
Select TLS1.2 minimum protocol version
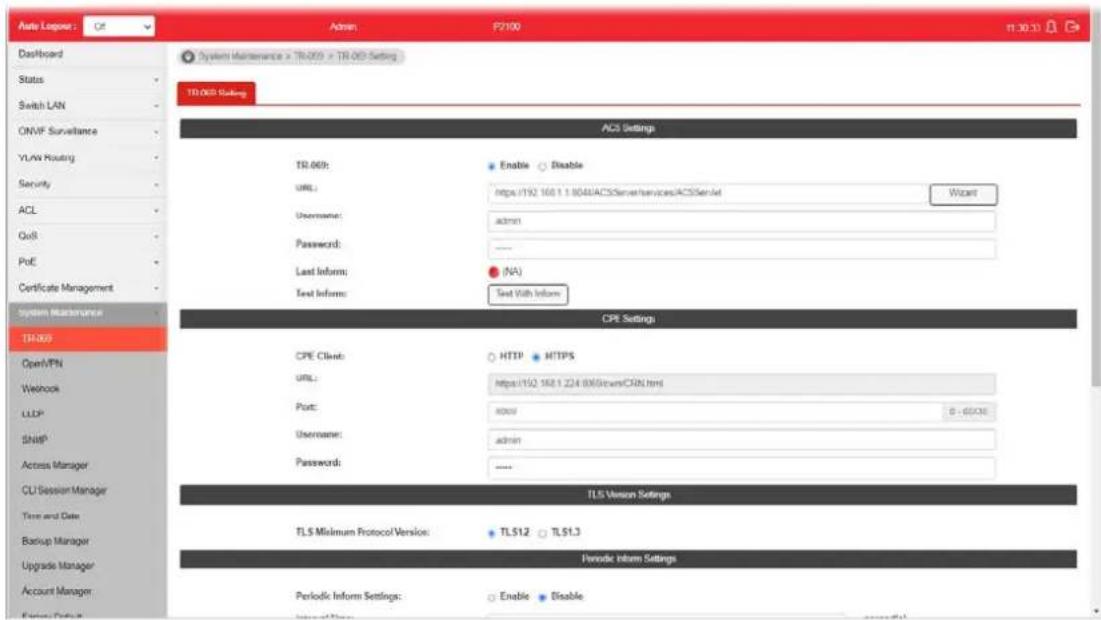(492, 533)
